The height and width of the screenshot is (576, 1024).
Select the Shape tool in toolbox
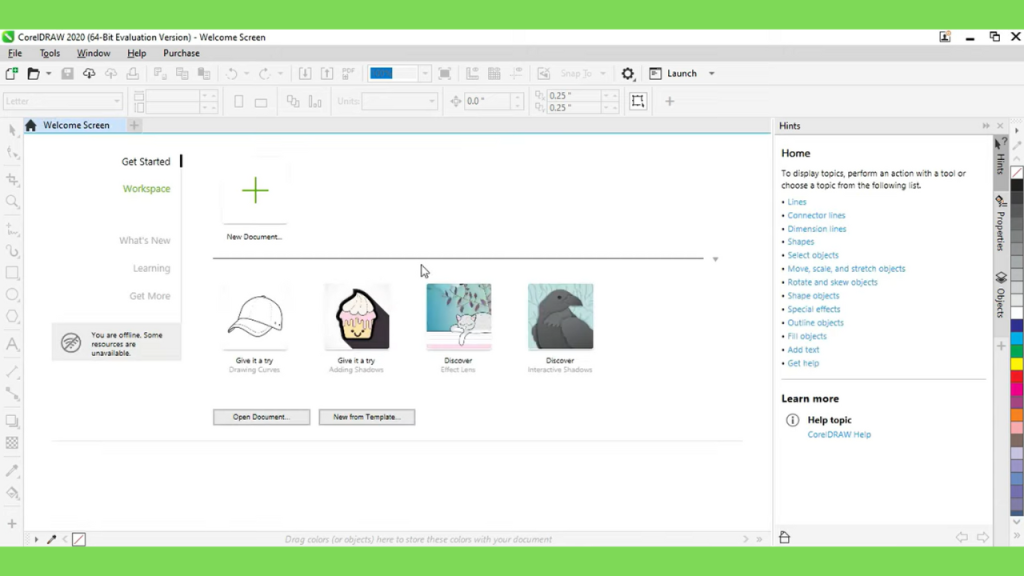(x=12, y=153)
